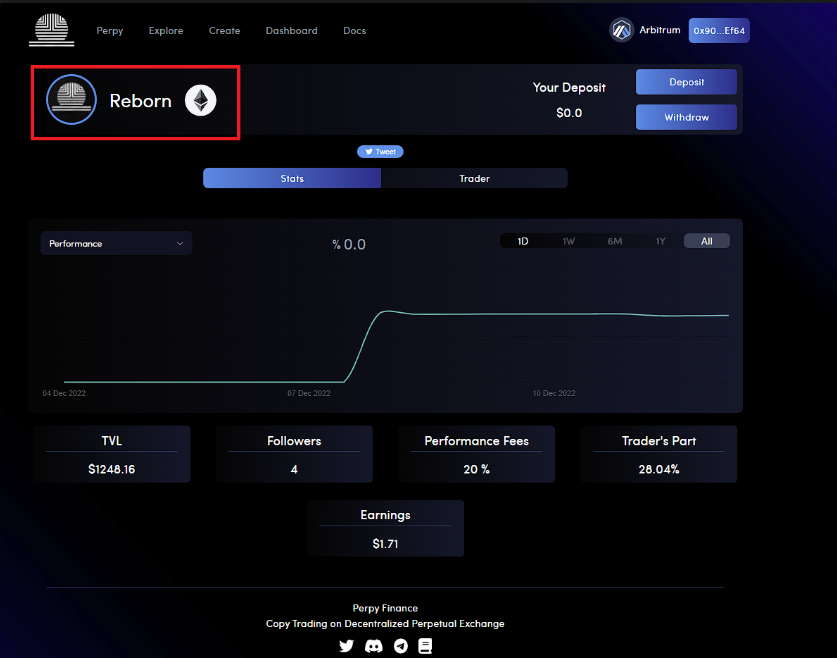This screenshot has width=837, height=658.
Task: Switch to the Trader tab
Action: [x=474, y=178]
